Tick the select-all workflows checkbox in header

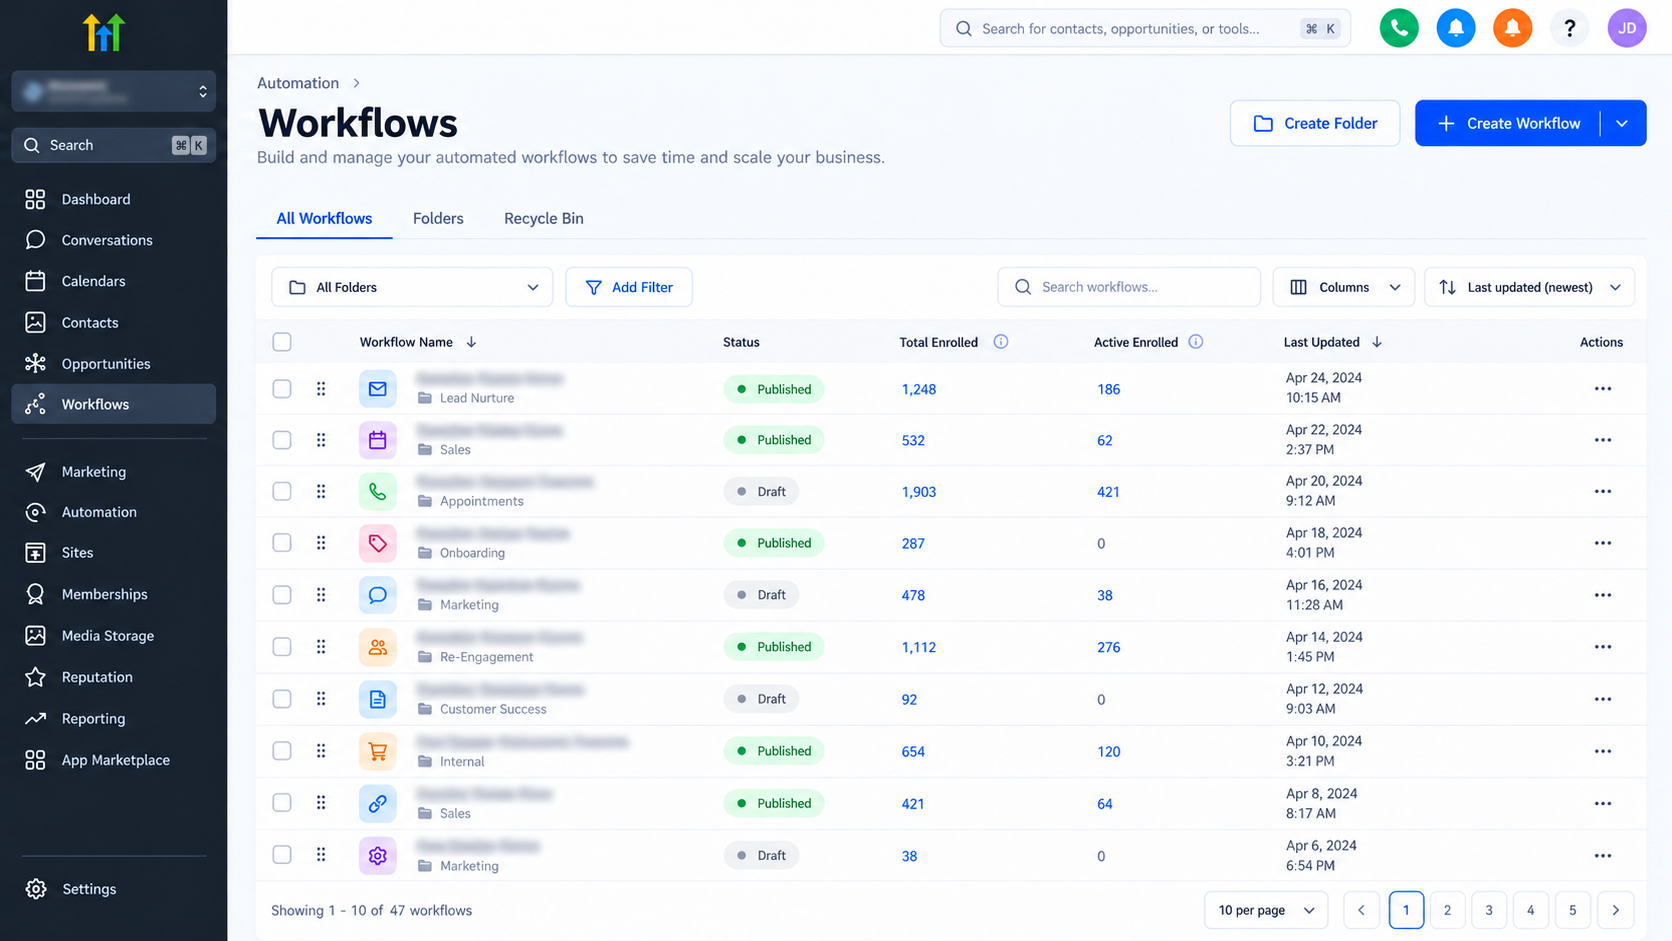(282, 342)
